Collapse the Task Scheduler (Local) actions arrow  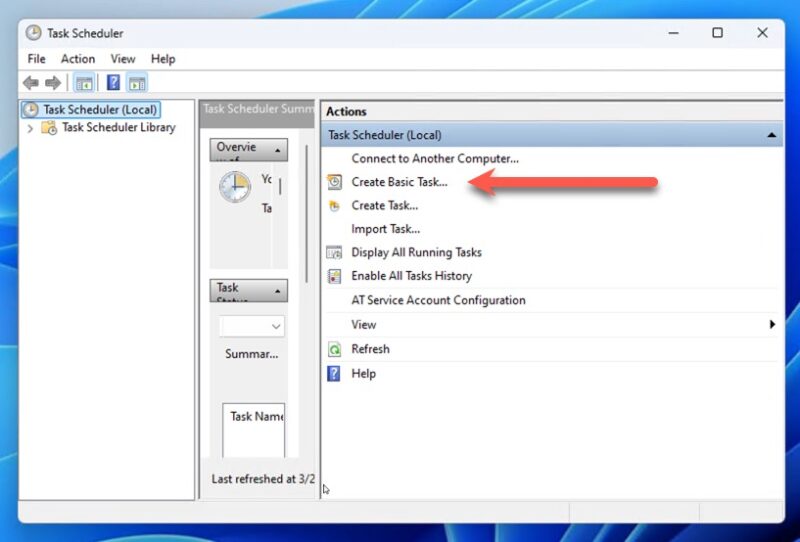point(771,135)
